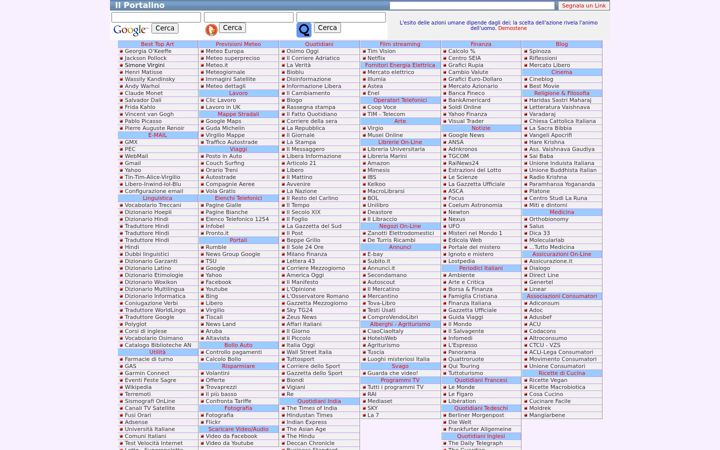This screenshot has width=720, height=450.
Task: Open the Direct Line link
Action: [544, 276]
